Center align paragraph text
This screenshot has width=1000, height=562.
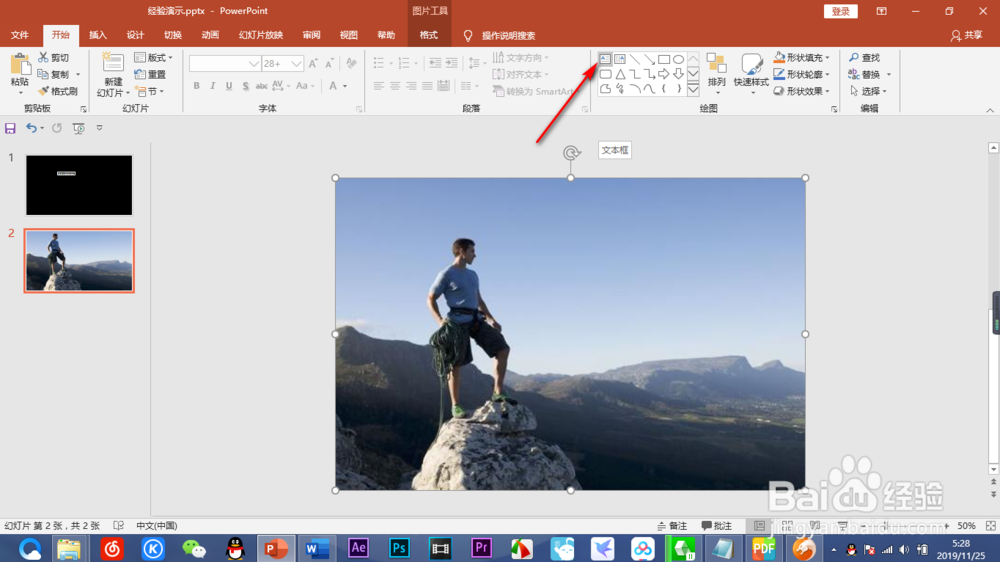coord(395,85)
